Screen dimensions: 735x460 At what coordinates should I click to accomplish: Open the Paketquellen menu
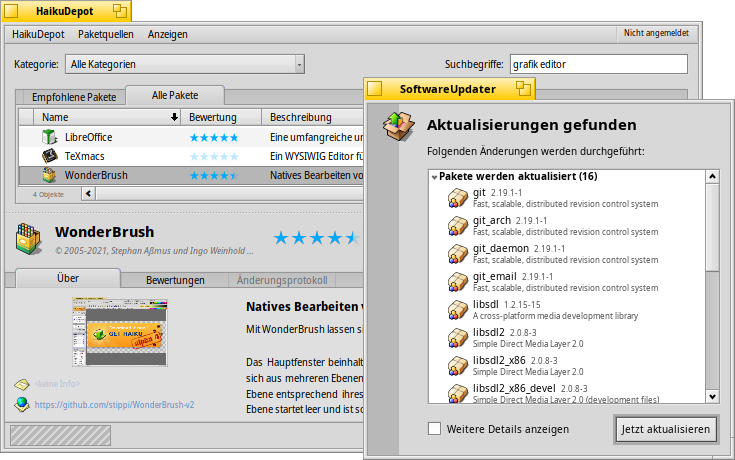coord(105,34)
